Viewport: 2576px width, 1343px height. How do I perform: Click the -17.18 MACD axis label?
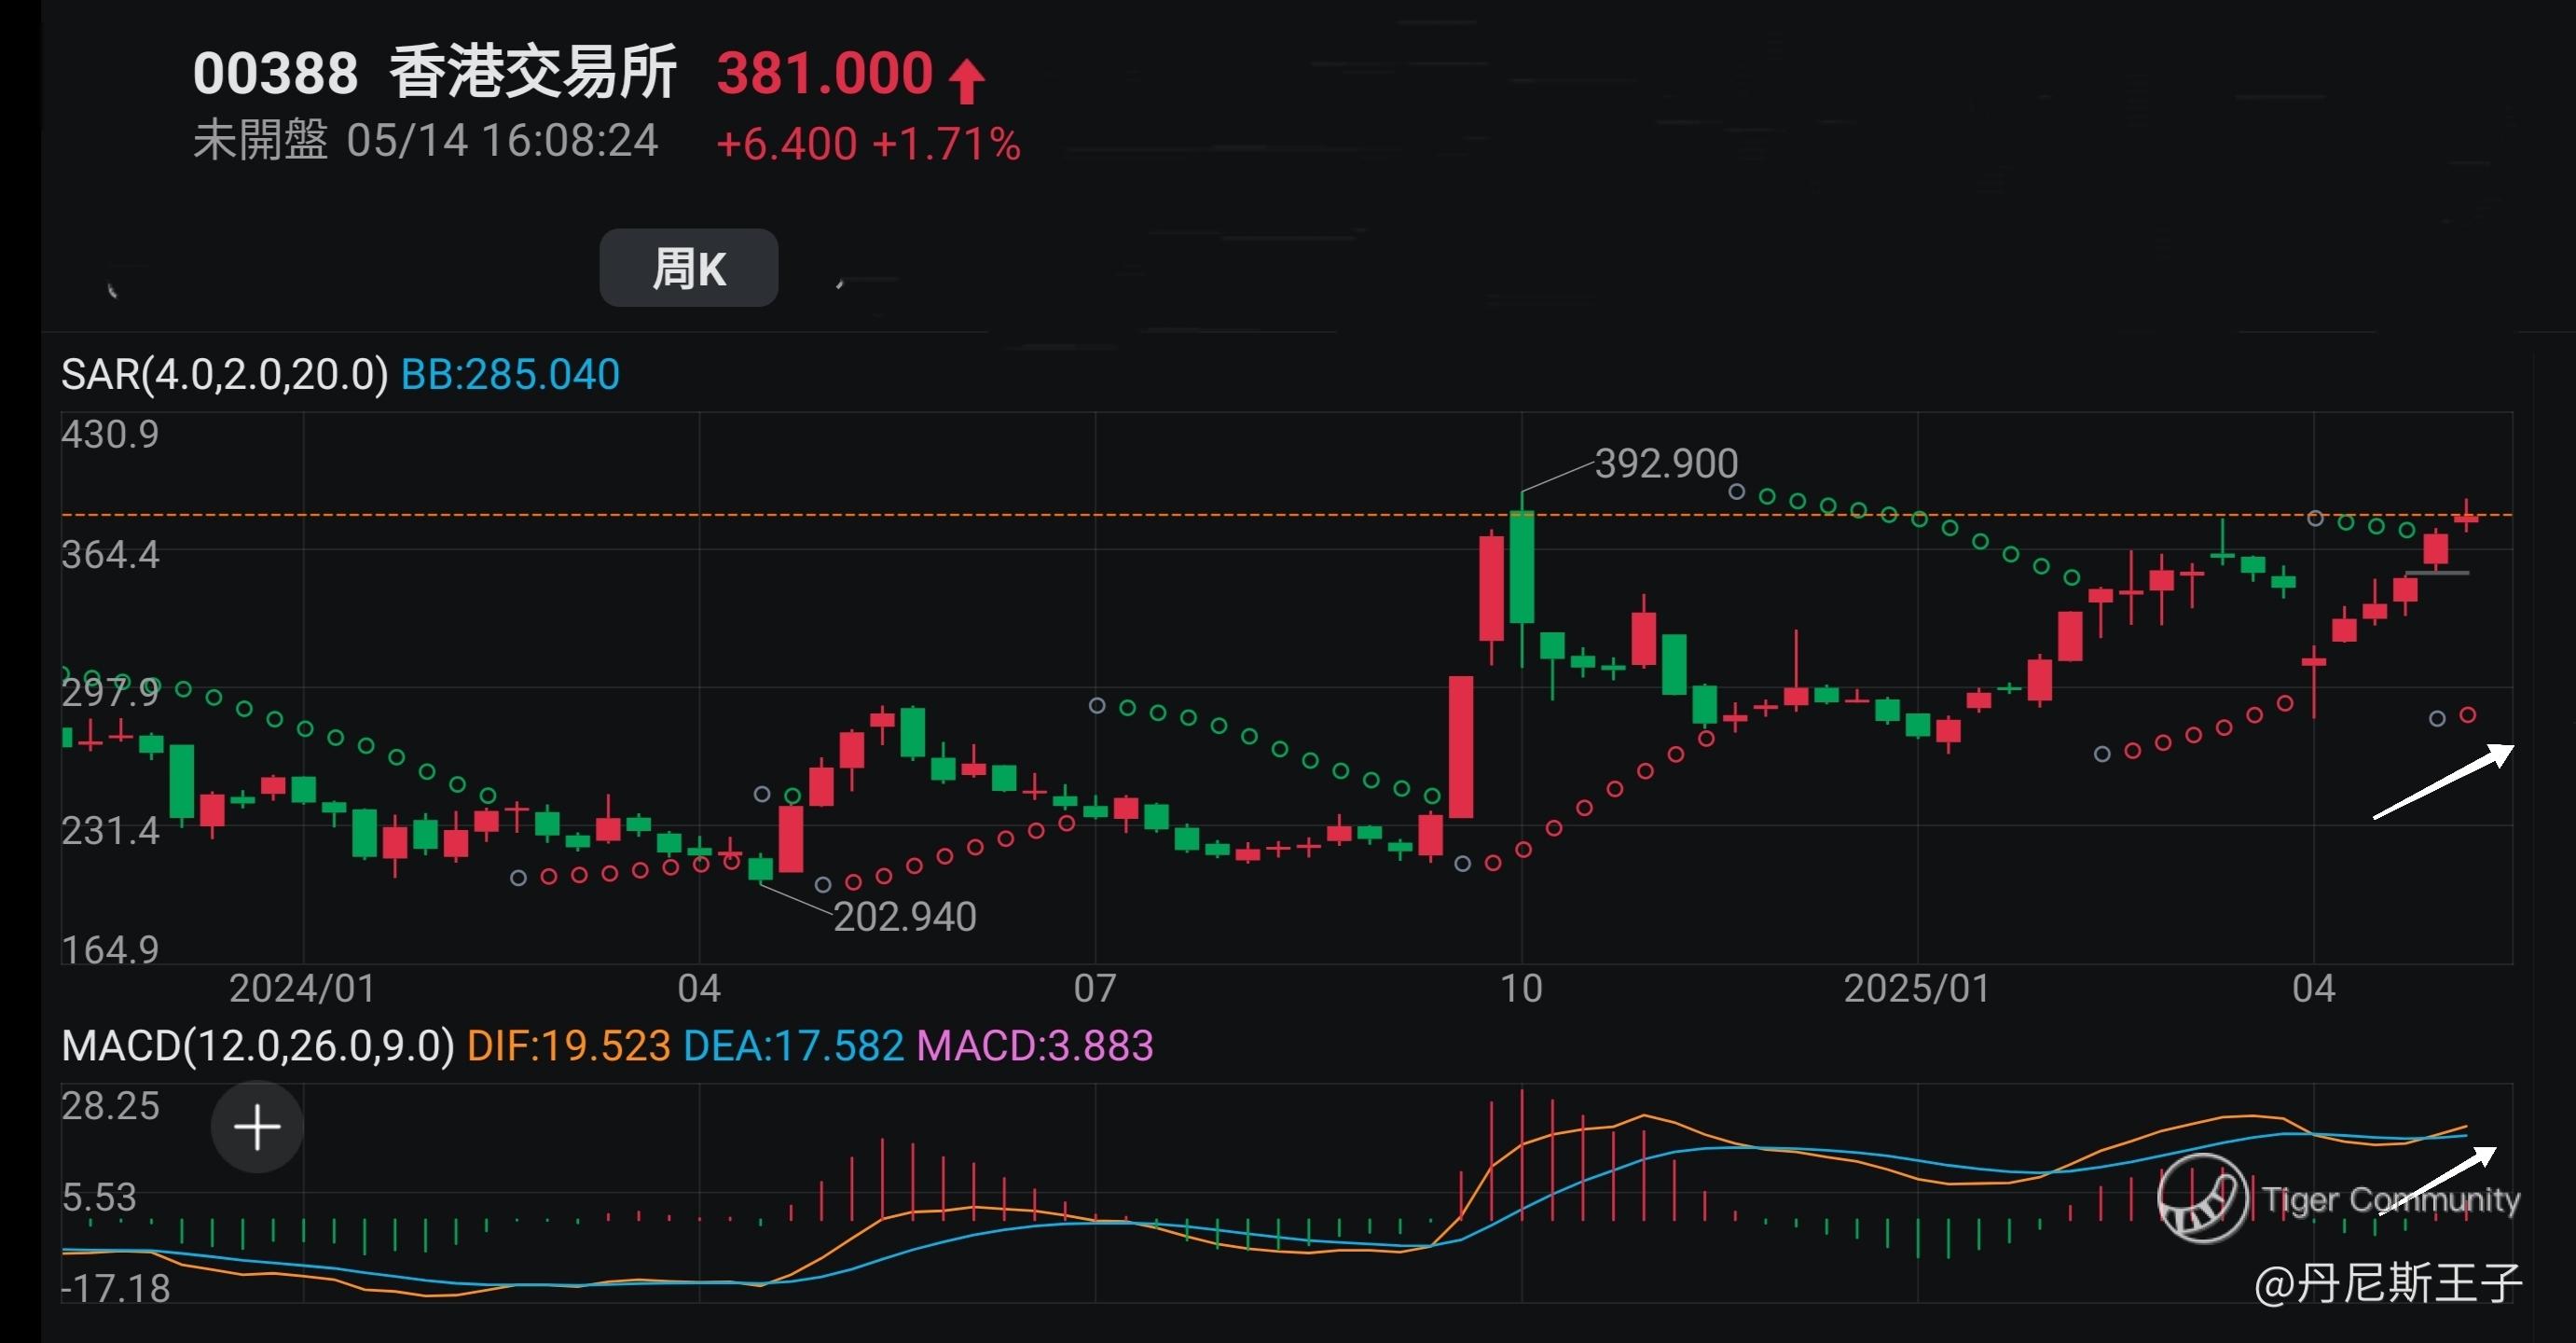click(116, 1288)
